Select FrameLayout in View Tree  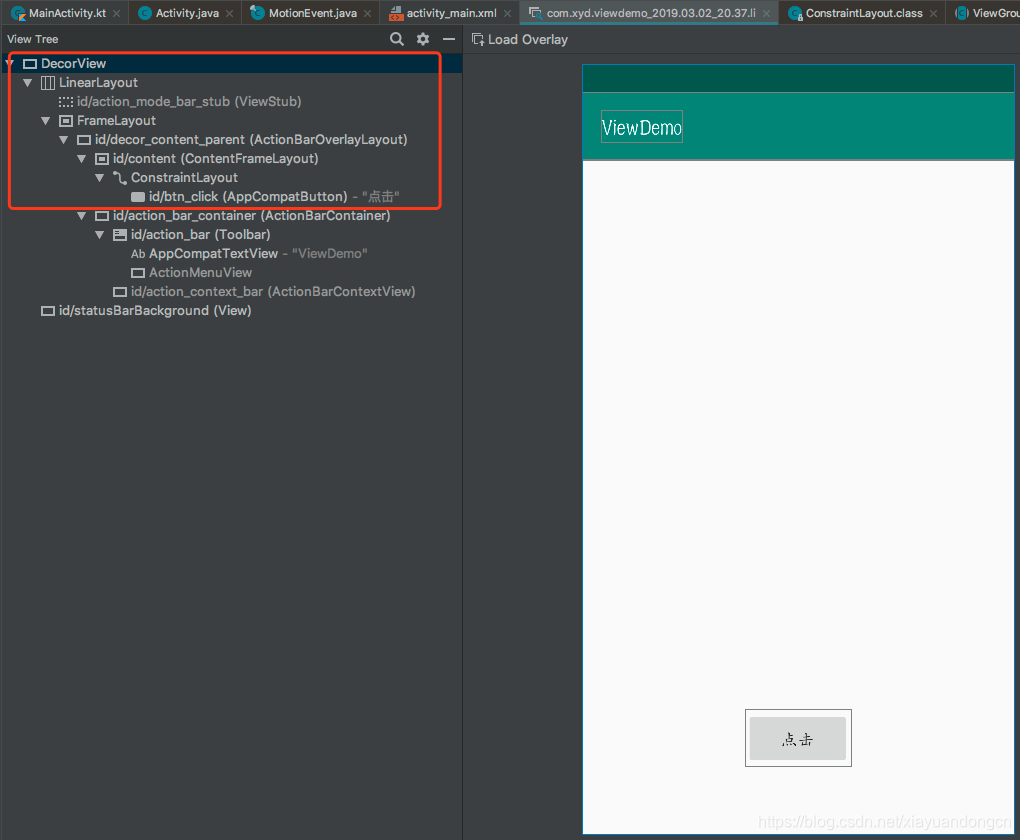231,120
